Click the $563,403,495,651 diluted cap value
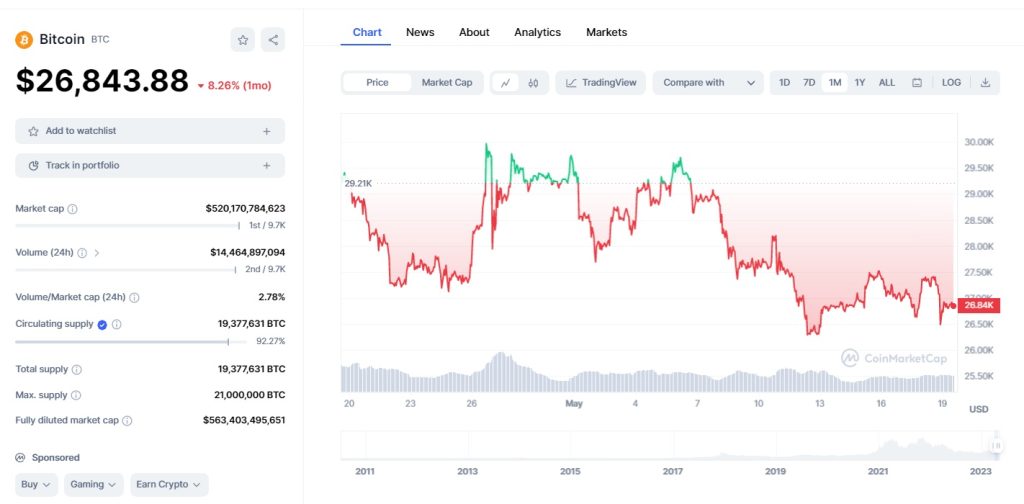The width and height of the screenshot is (1024, 504). click(244, 420)
